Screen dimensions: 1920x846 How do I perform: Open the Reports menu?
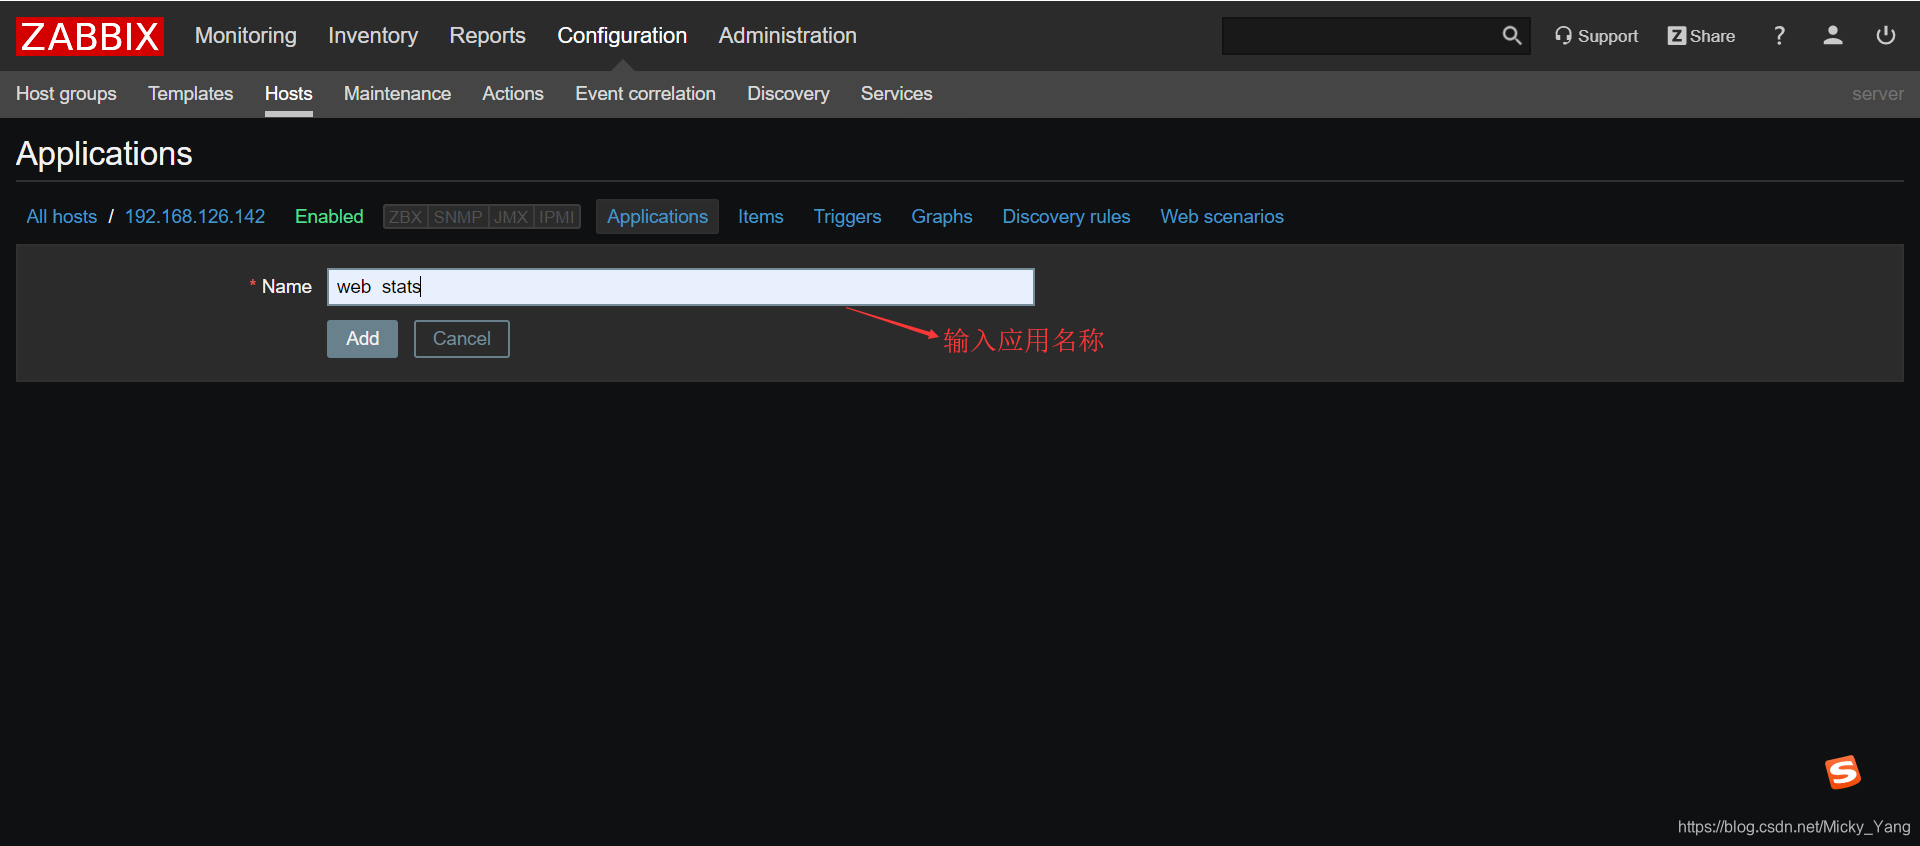point(487,36)
